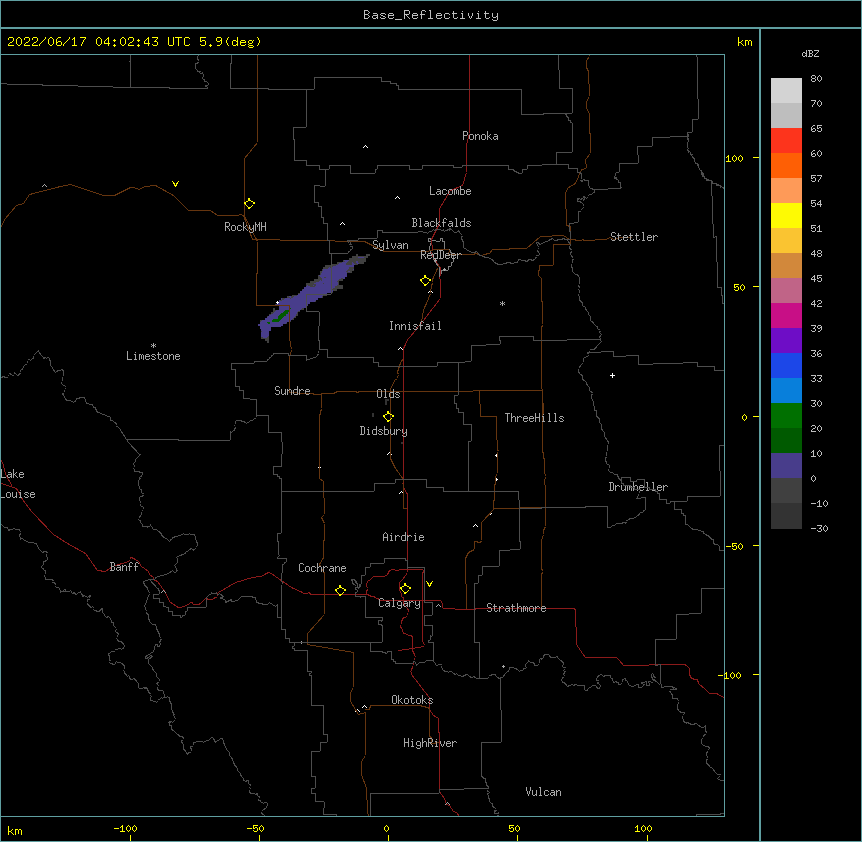Click the Okotoks town label
The width and height of the screenshot is (862, 842).
tap(412, 700)
